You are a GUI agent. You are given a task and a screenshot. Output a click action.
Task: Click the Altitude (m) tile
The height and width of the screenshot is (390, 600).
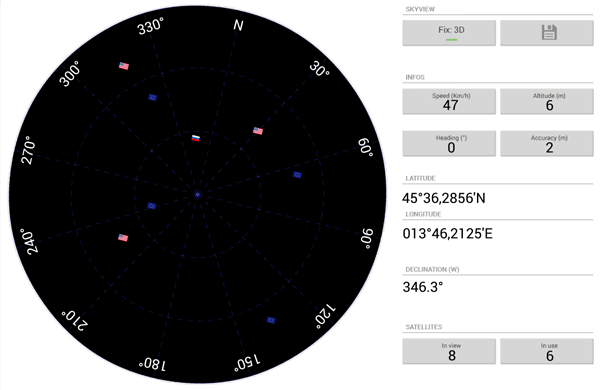point(547,101)
